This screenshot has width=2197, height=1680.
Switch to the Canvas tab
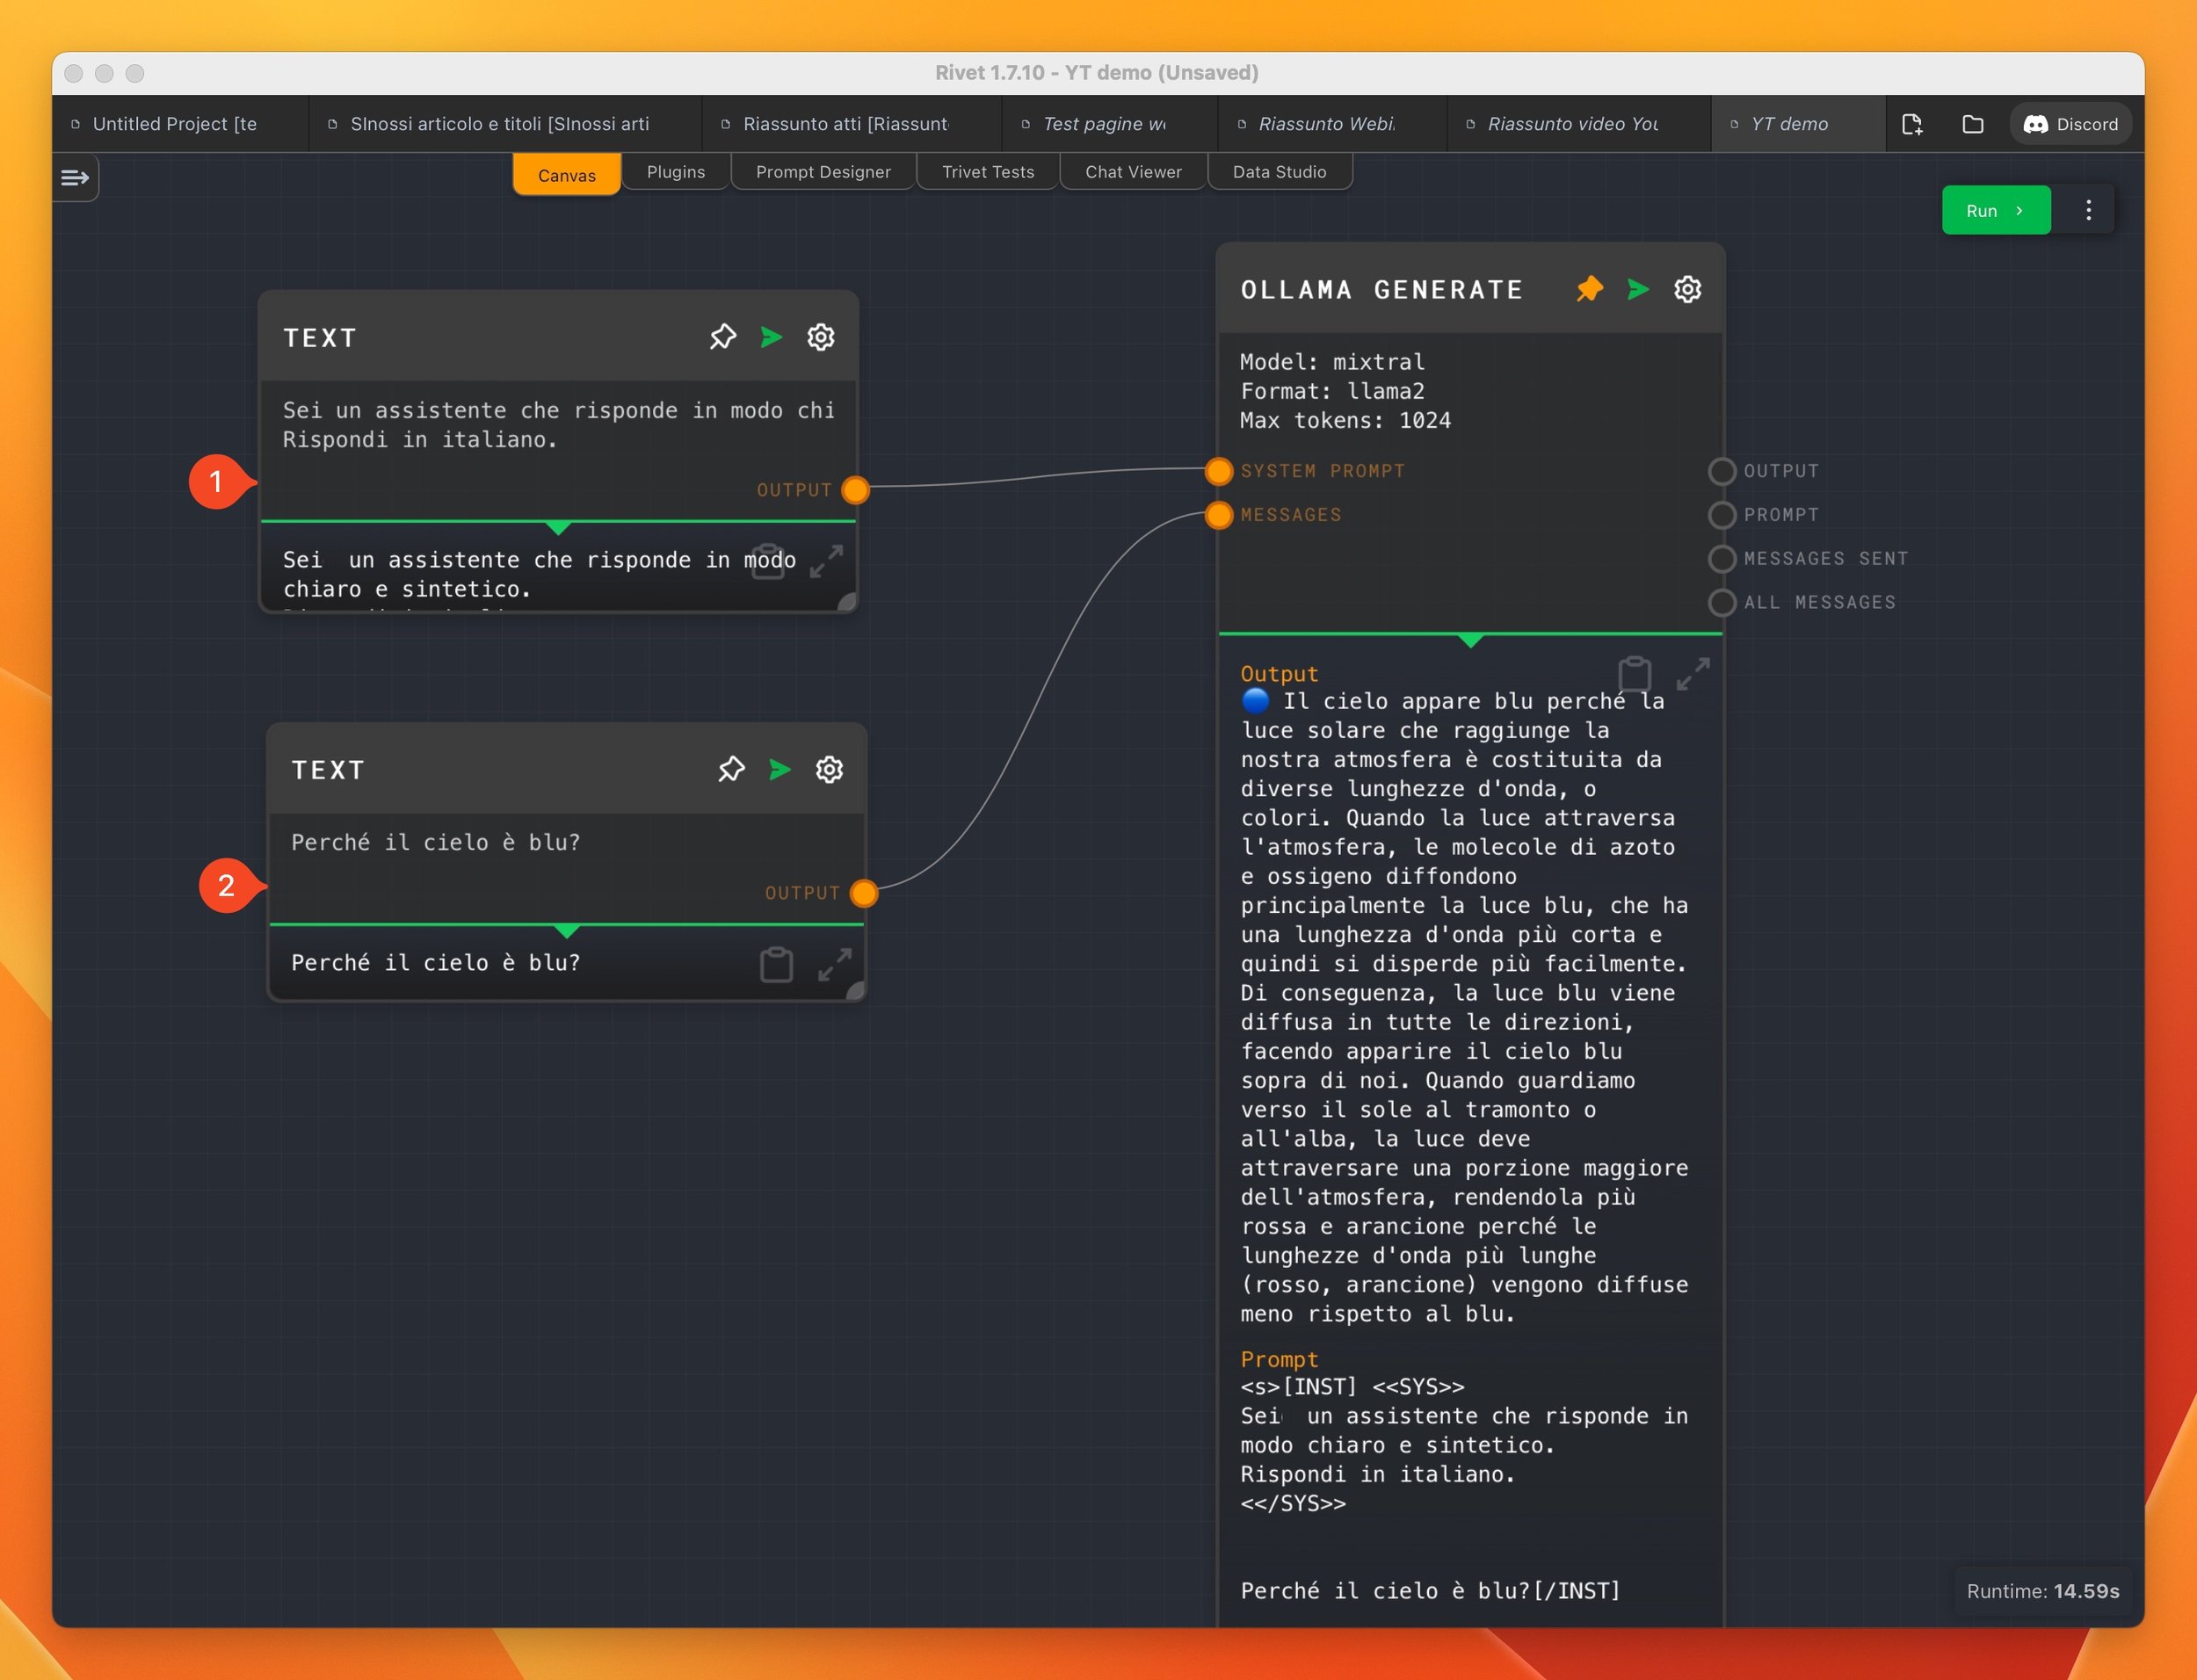point(567,175)
